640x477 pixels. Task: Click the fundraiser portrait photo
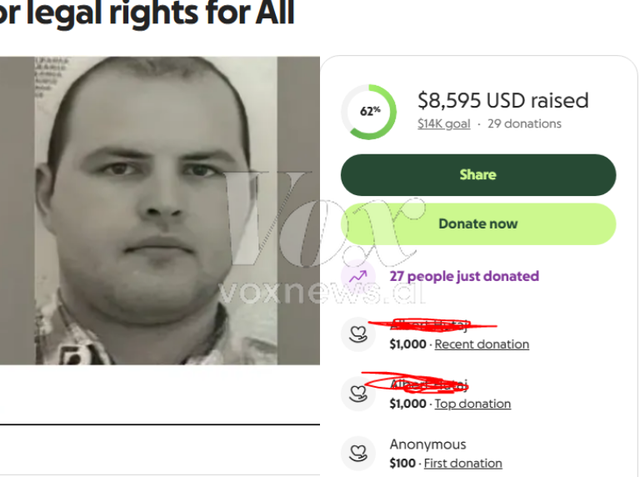pyautogui.click(x=160, y=211)
